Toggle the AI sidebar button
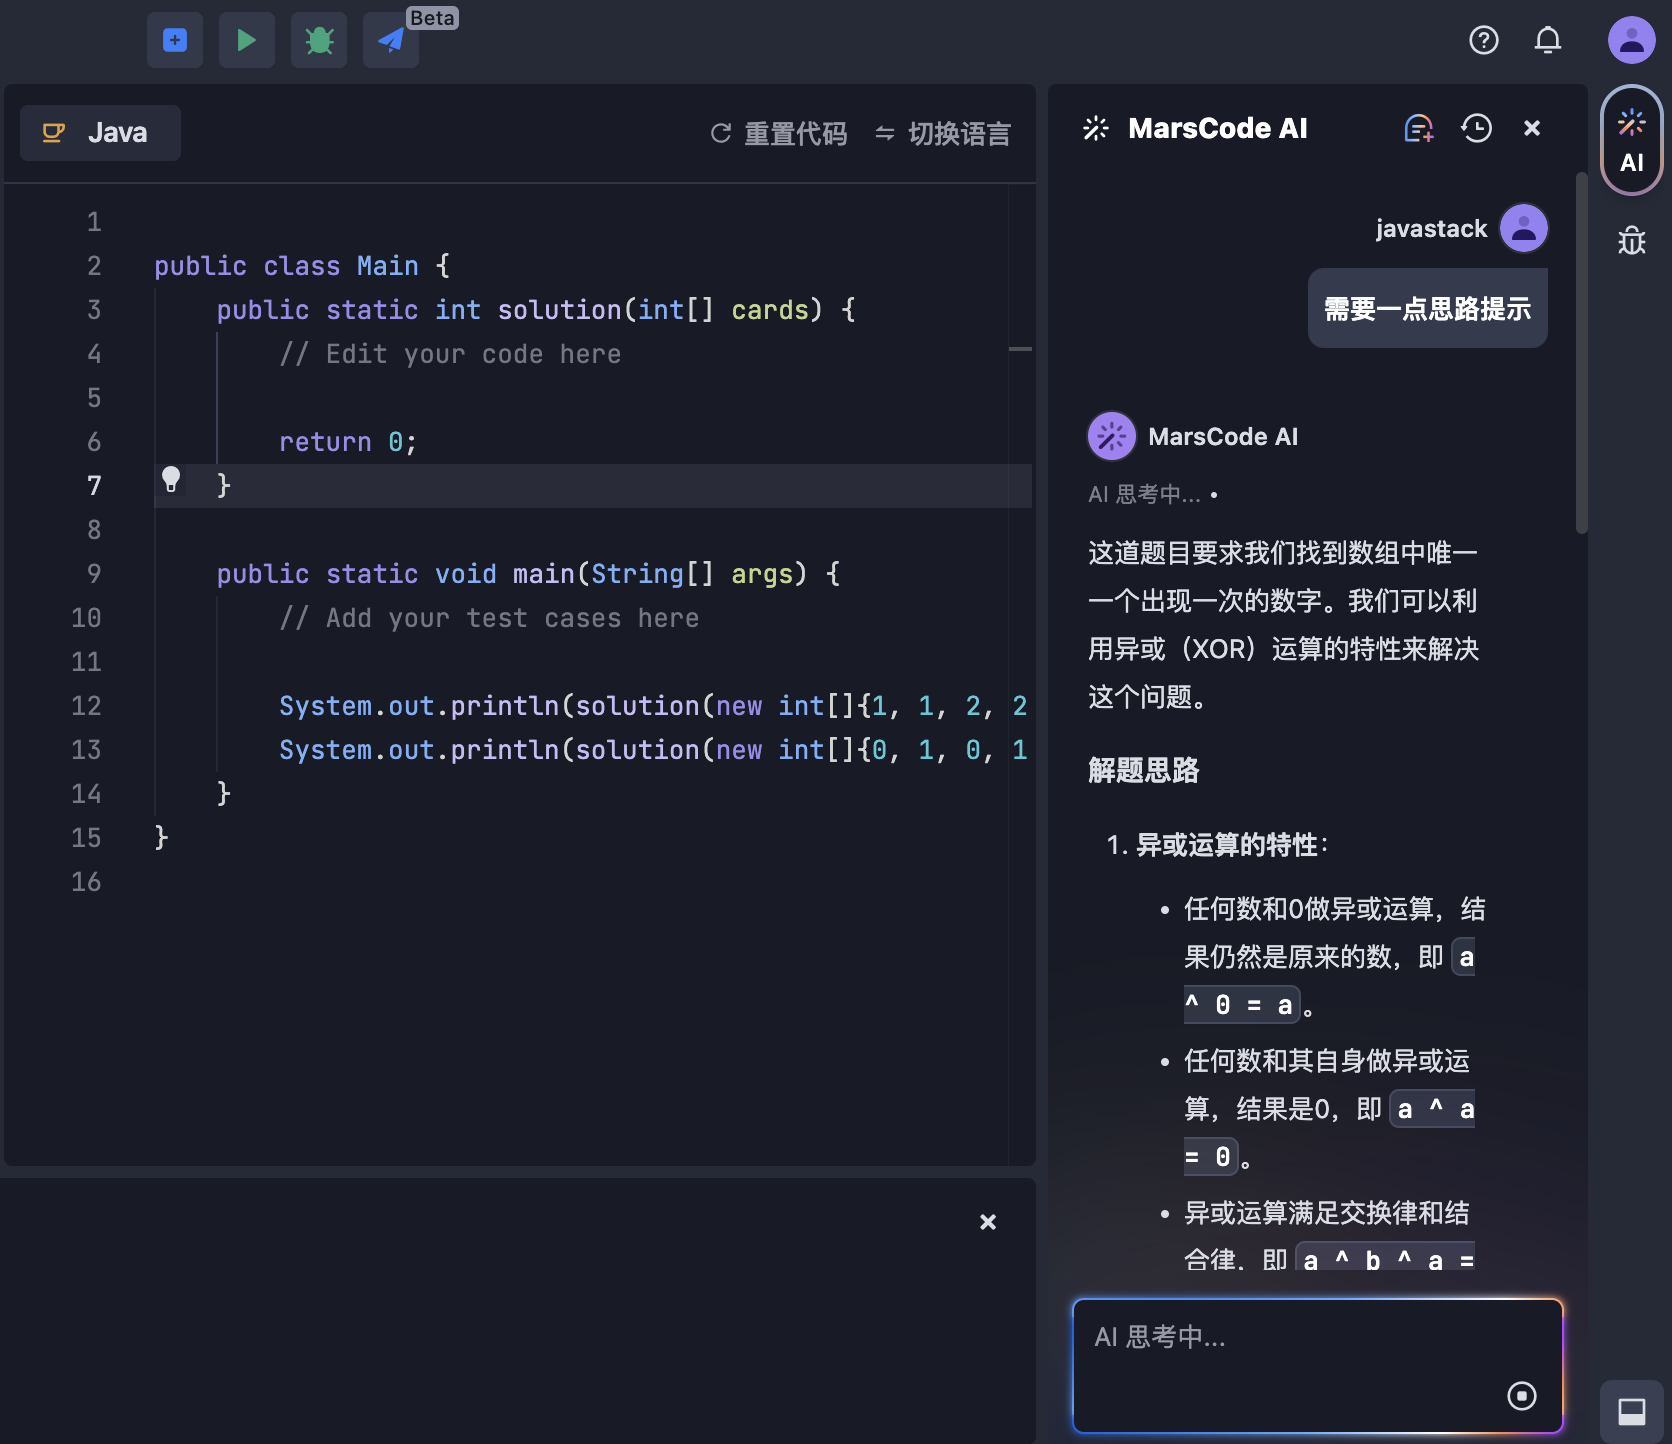This screenshot has height=1444, width=1672. tap(1632, 140)
